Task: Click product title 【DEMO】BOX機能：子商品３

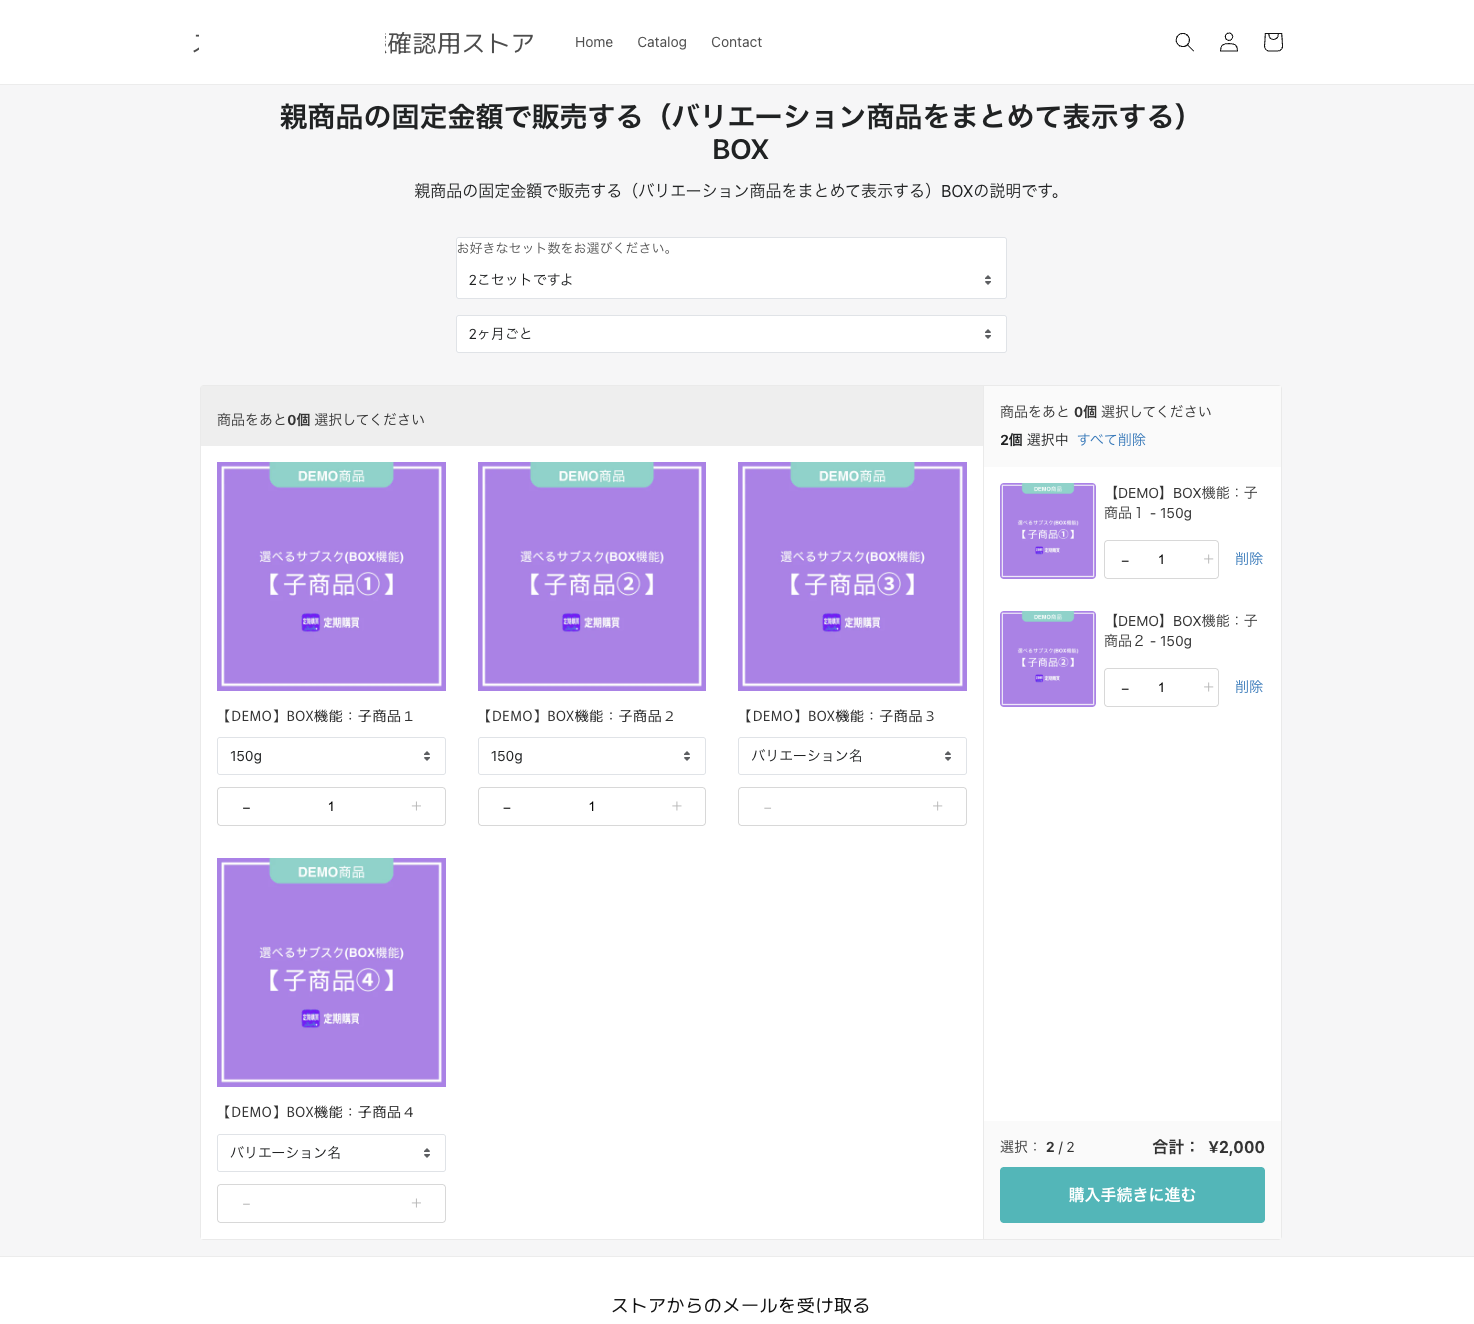Action: pos(836,716)
